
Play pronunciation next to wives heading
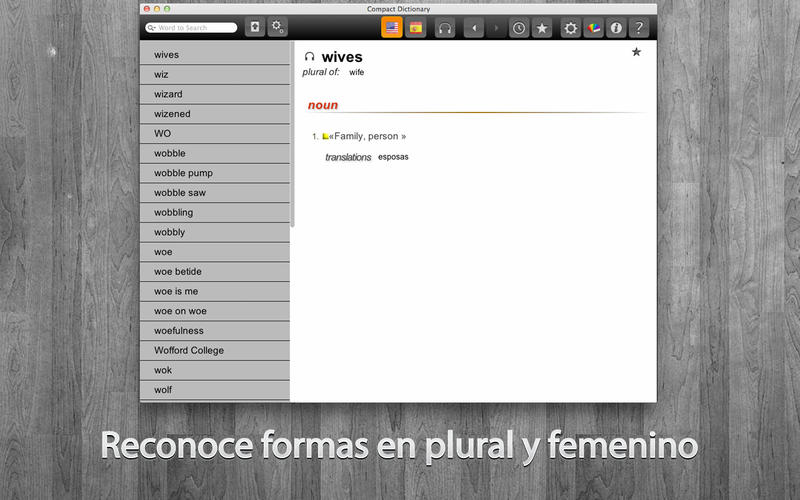tap(309, 56)
